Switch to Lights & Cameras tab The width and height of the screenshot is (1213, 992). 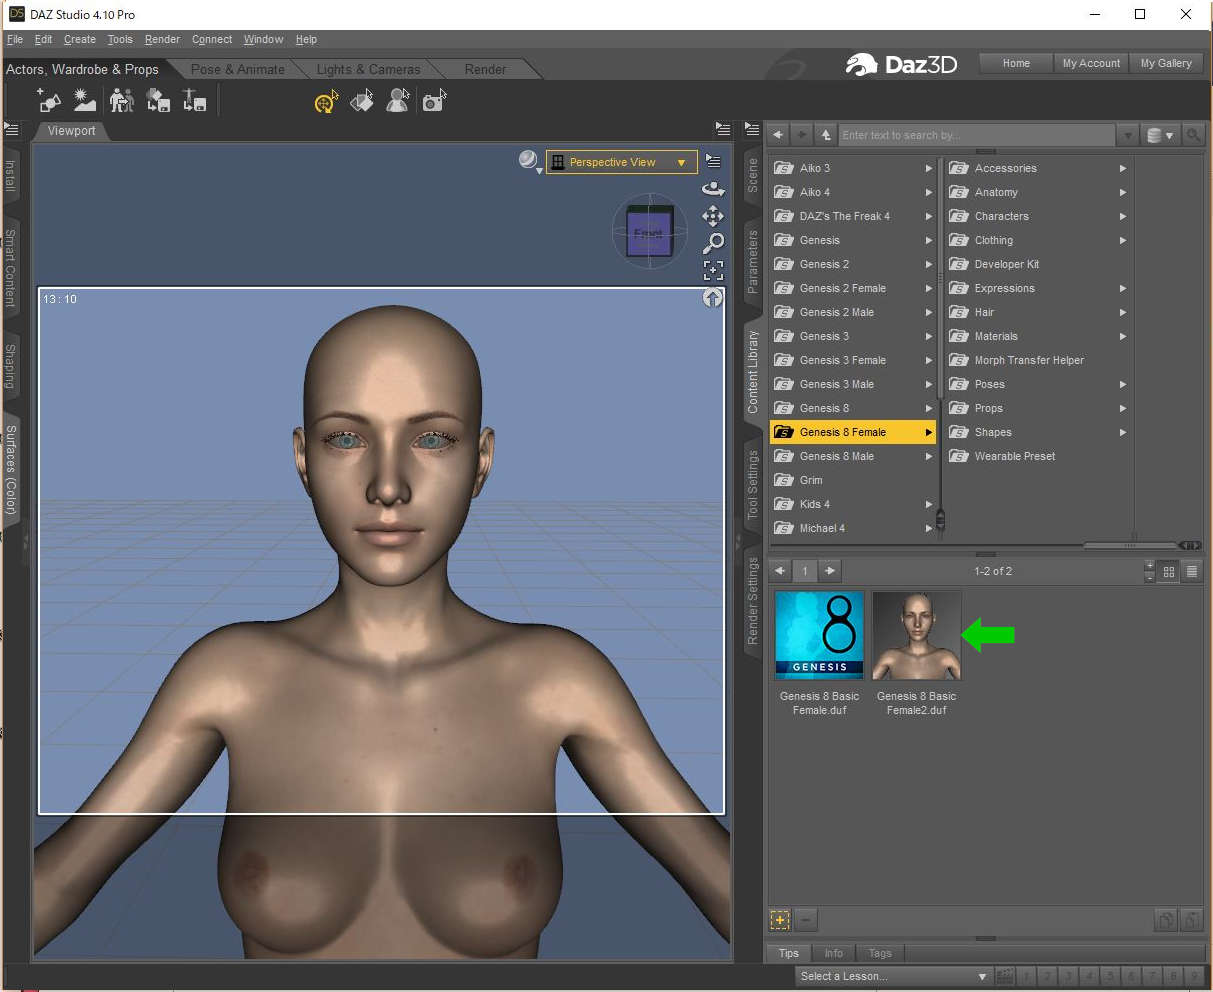368,69
